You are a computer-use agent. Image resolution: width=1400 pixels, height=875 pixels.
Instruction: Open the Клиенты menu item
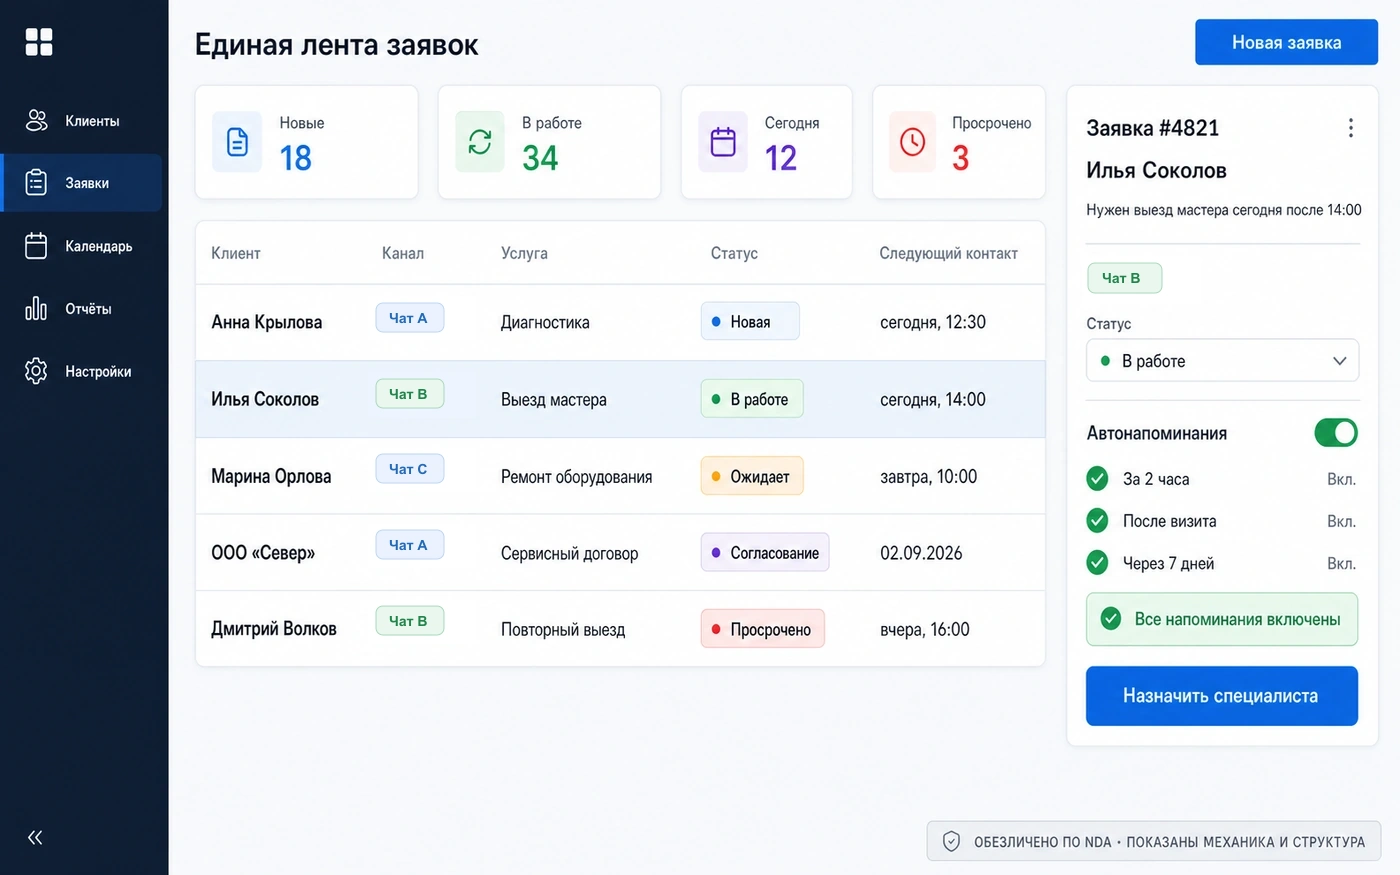tap(81, 121)
